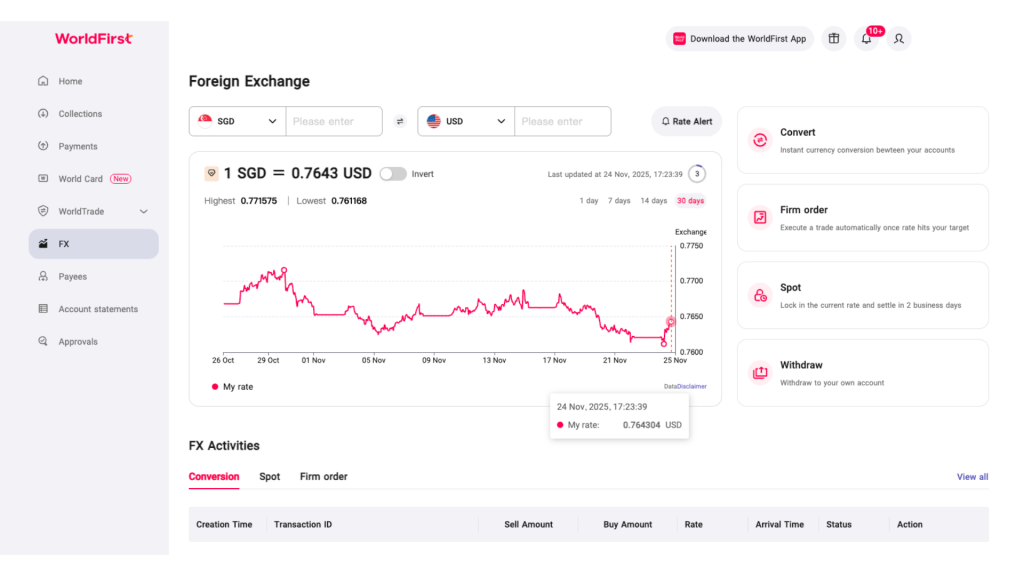Click the Spot card icon
Viewport: 1024px width, 576px height.
click(760, 295)
